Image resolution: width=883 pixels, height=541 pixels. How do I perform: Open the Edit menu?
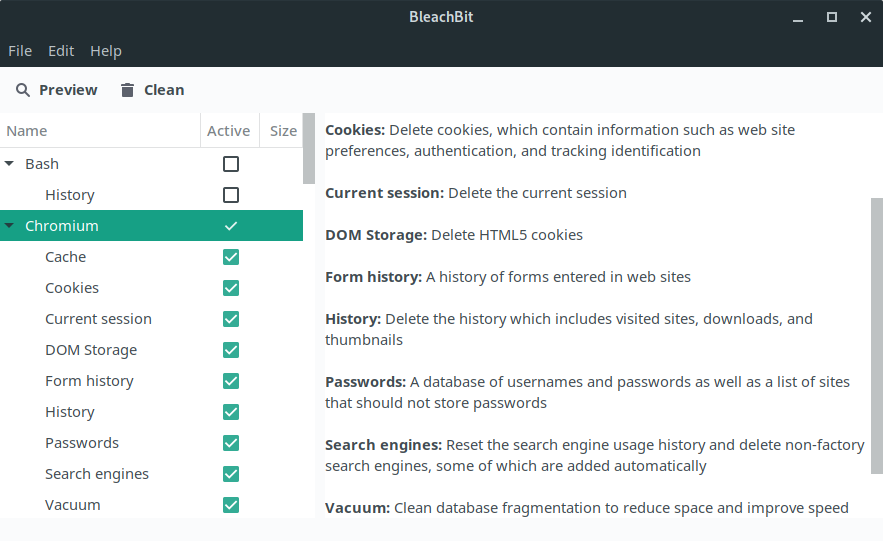(61, 51)
